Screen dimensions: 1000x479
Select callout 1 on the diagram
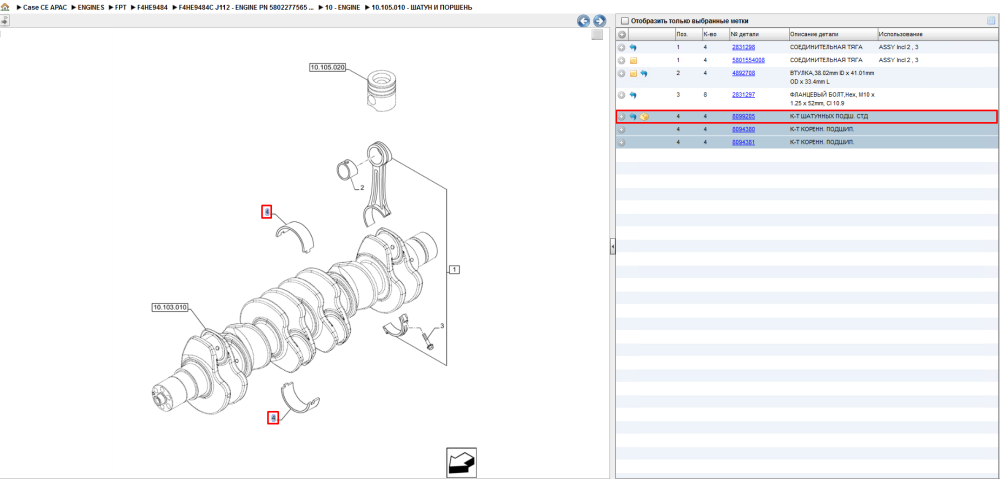point(454,270)
